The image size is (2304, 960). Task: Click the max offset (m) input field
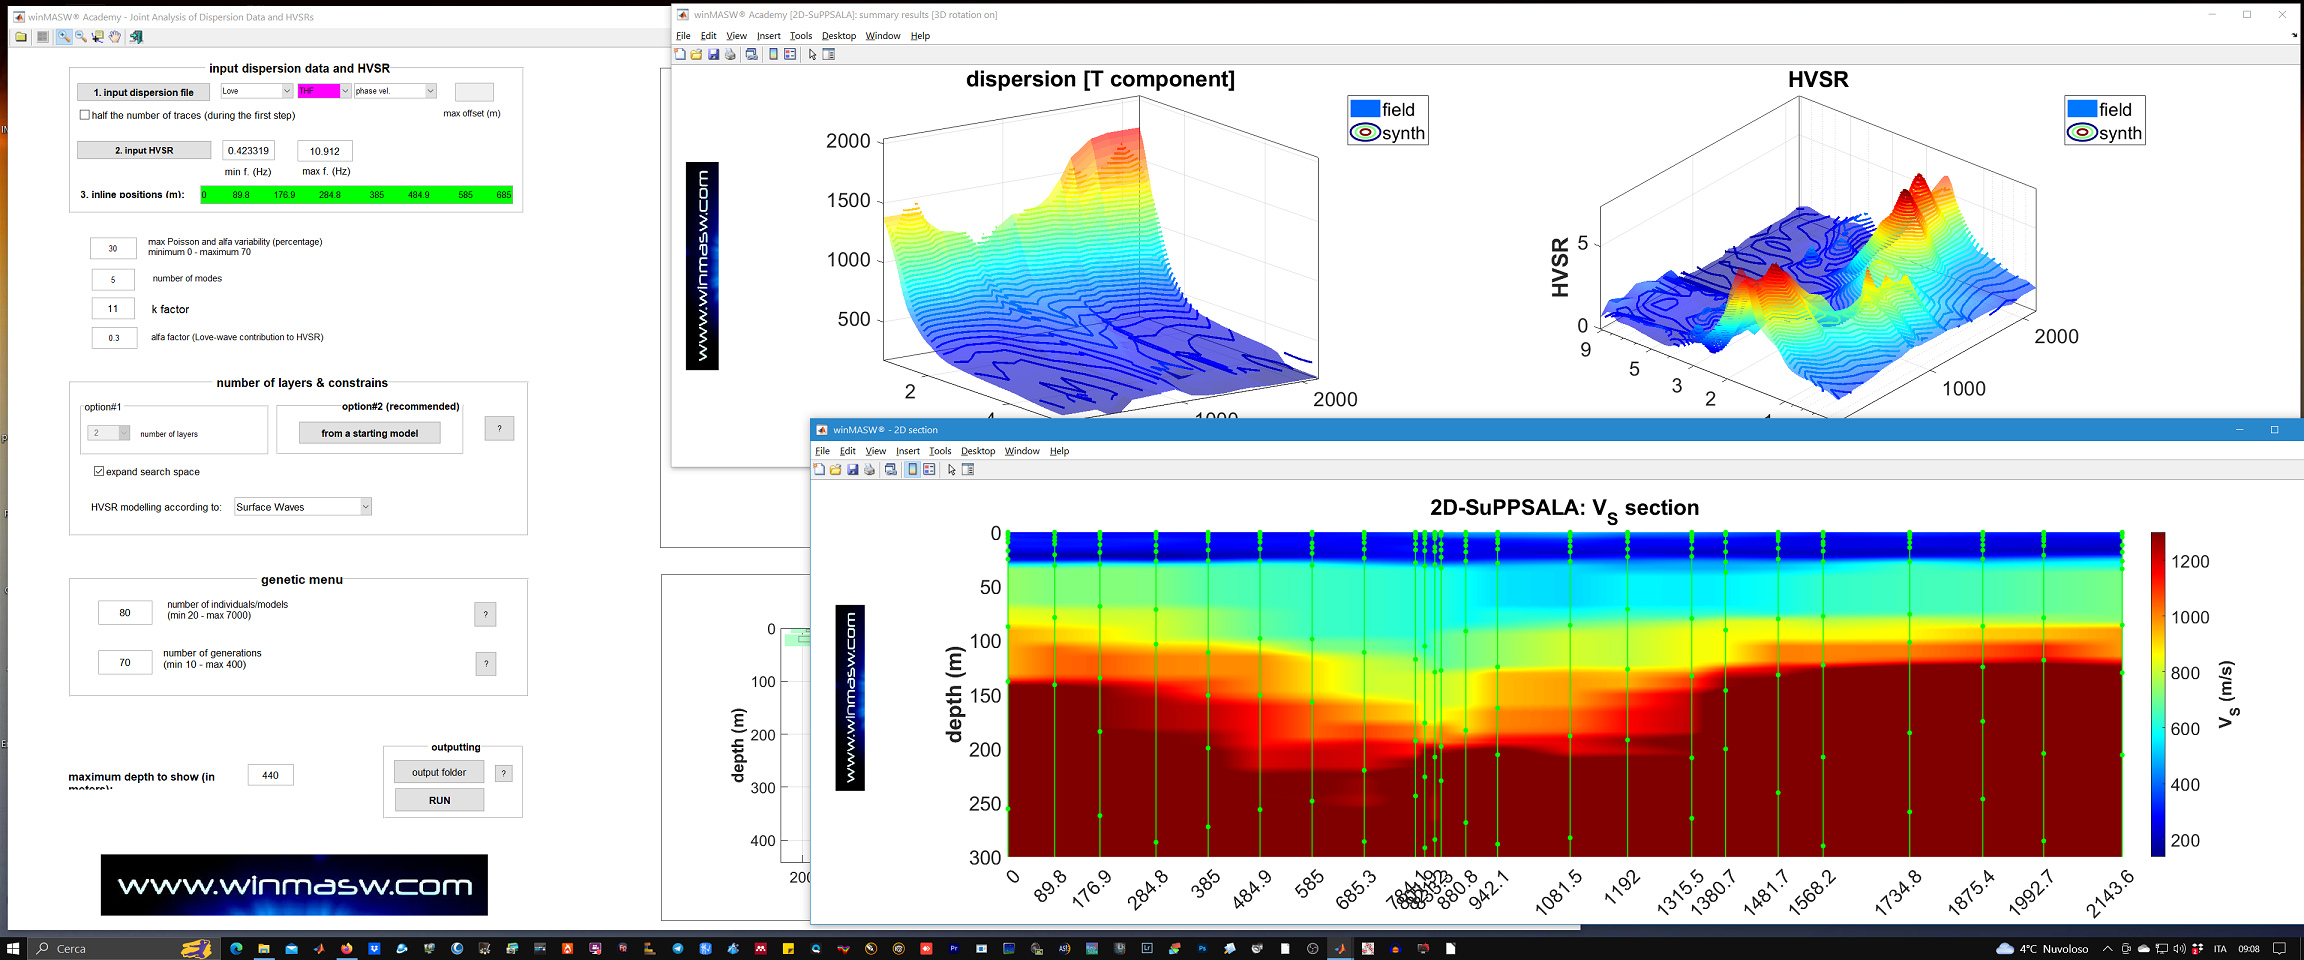(x=474, y=92)
